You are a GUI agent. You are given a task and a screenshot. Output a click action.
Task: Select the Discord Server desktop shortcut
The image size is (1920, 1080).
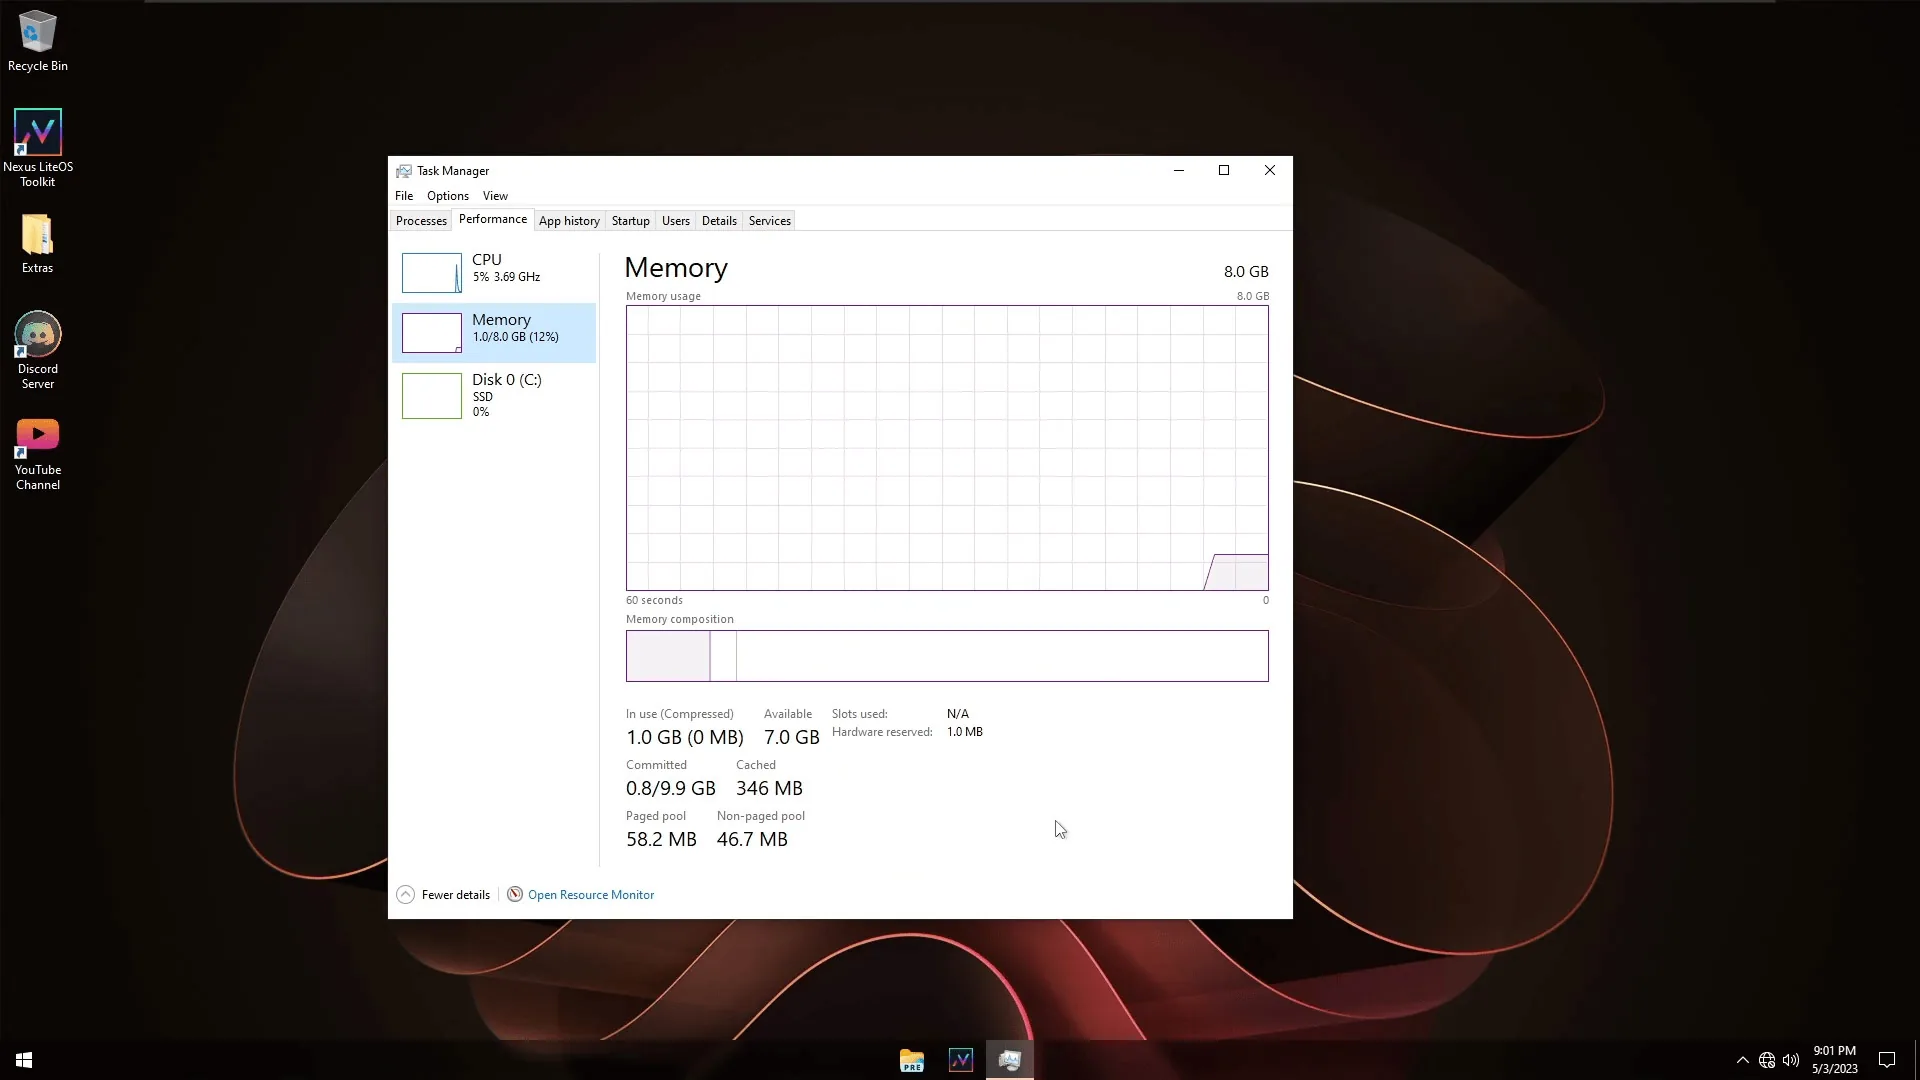(37, 350)
